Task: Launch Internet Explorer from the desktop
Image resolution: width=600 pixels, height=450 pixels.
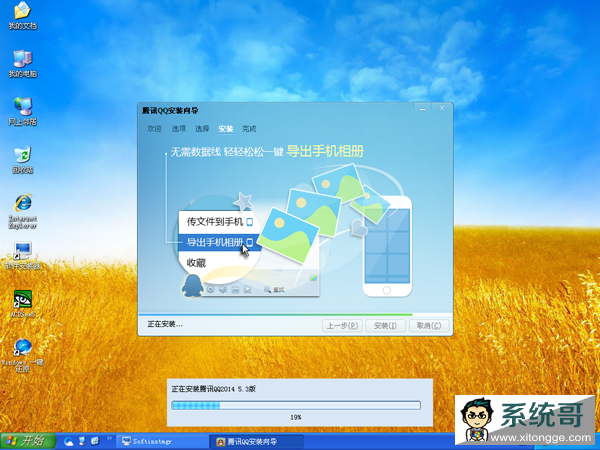Action: [23, 211]
